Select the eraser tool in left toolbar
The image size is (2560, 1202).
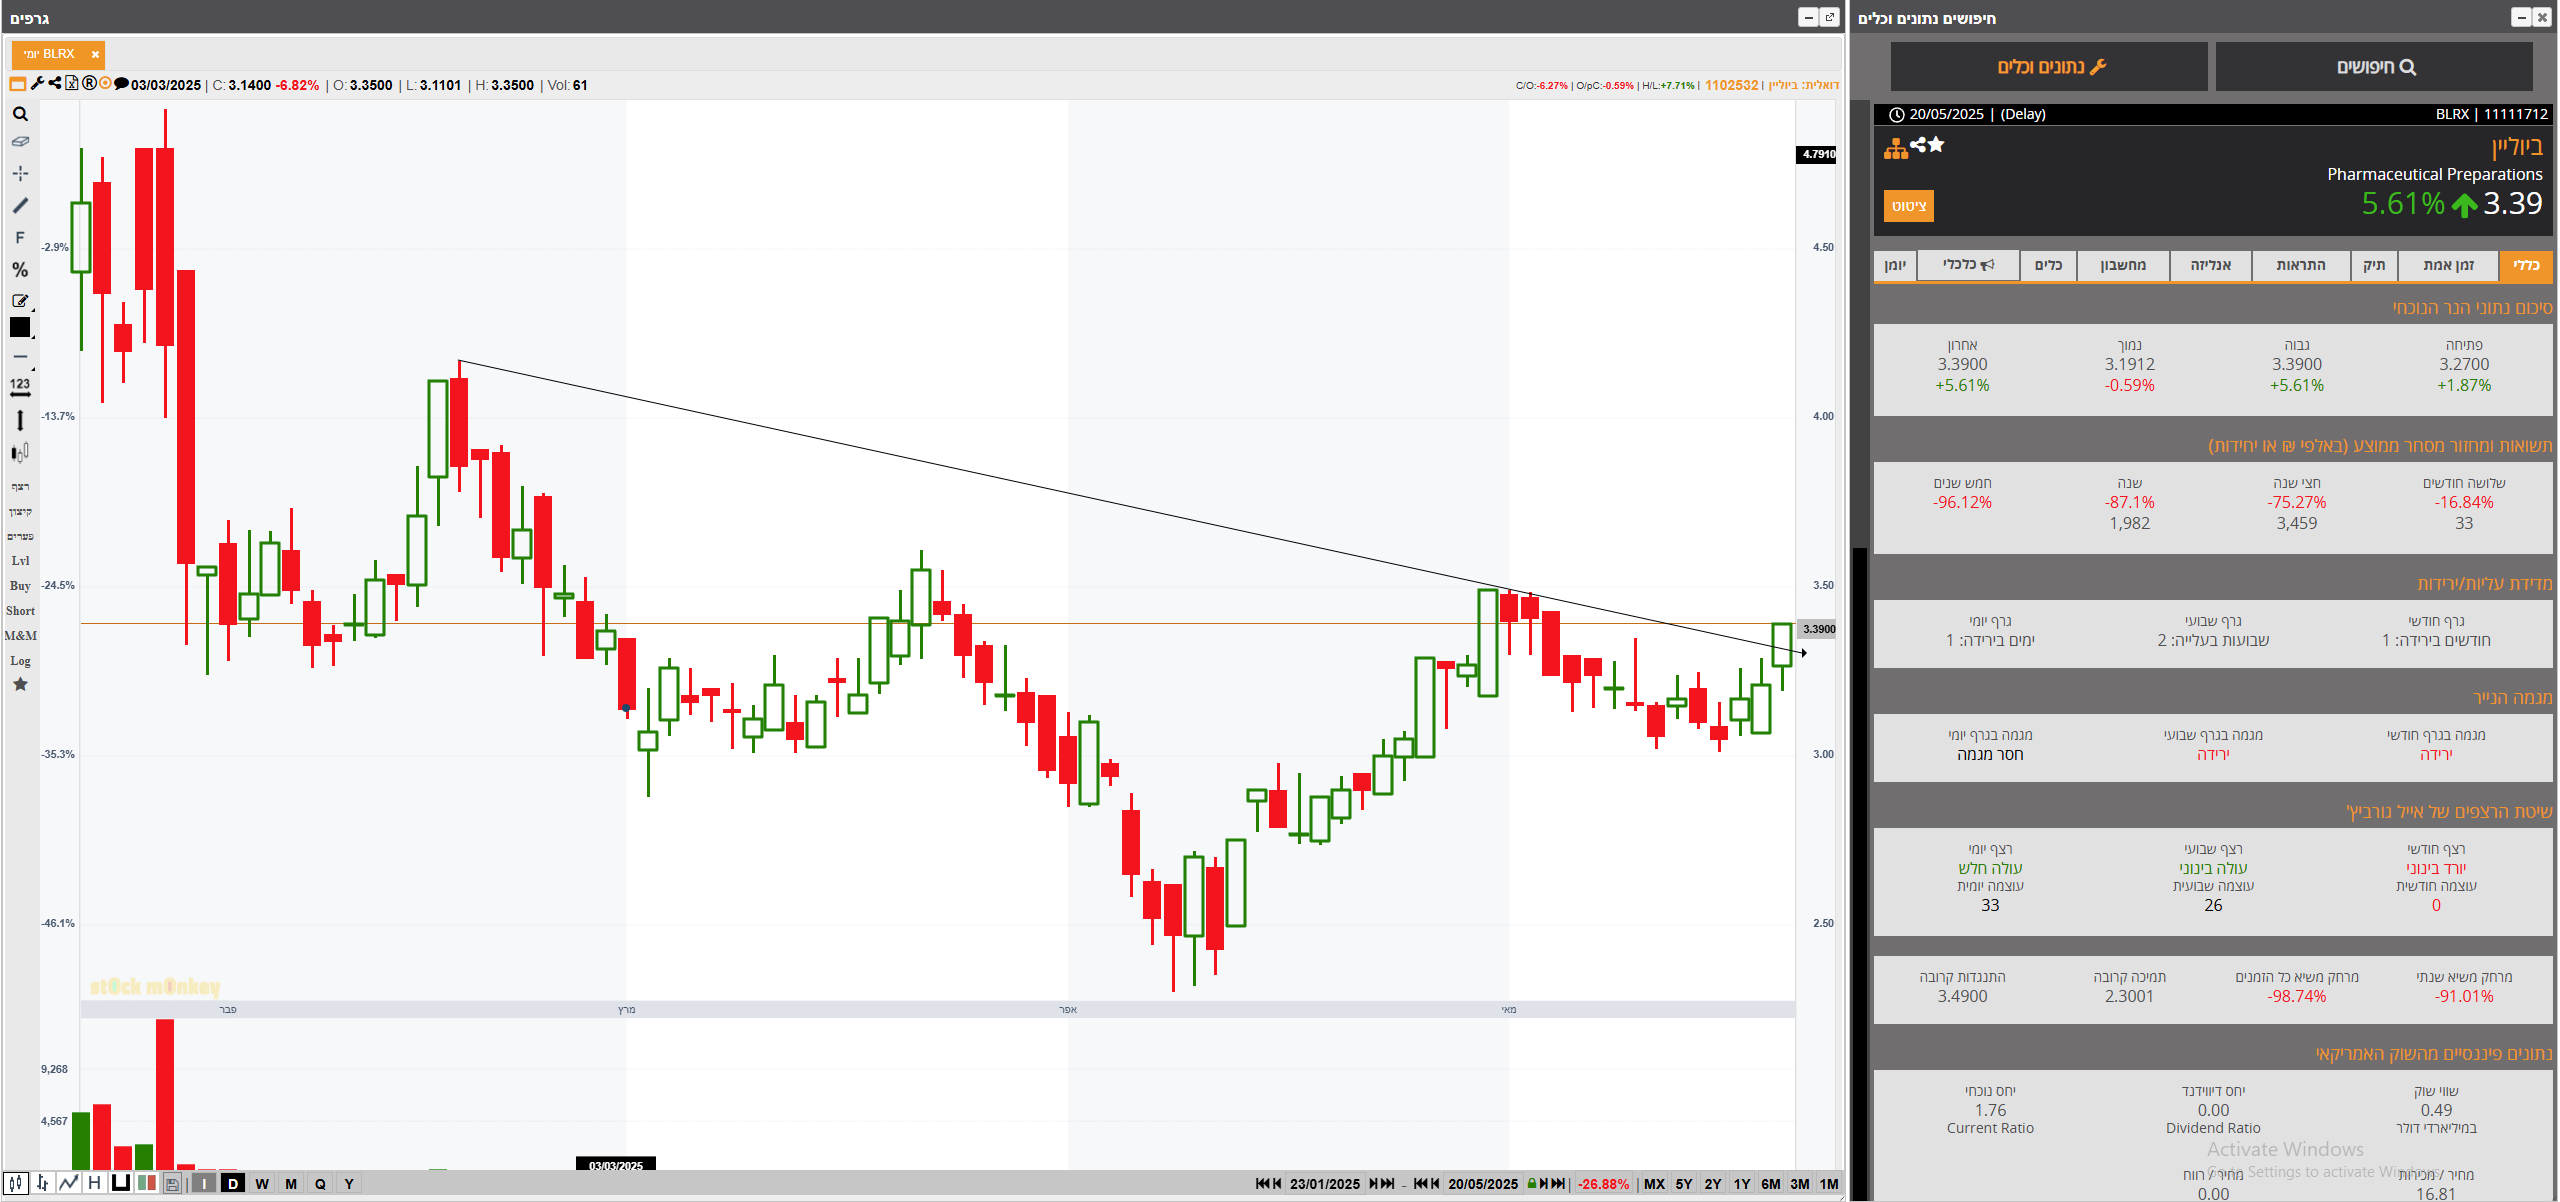point(20,142)
